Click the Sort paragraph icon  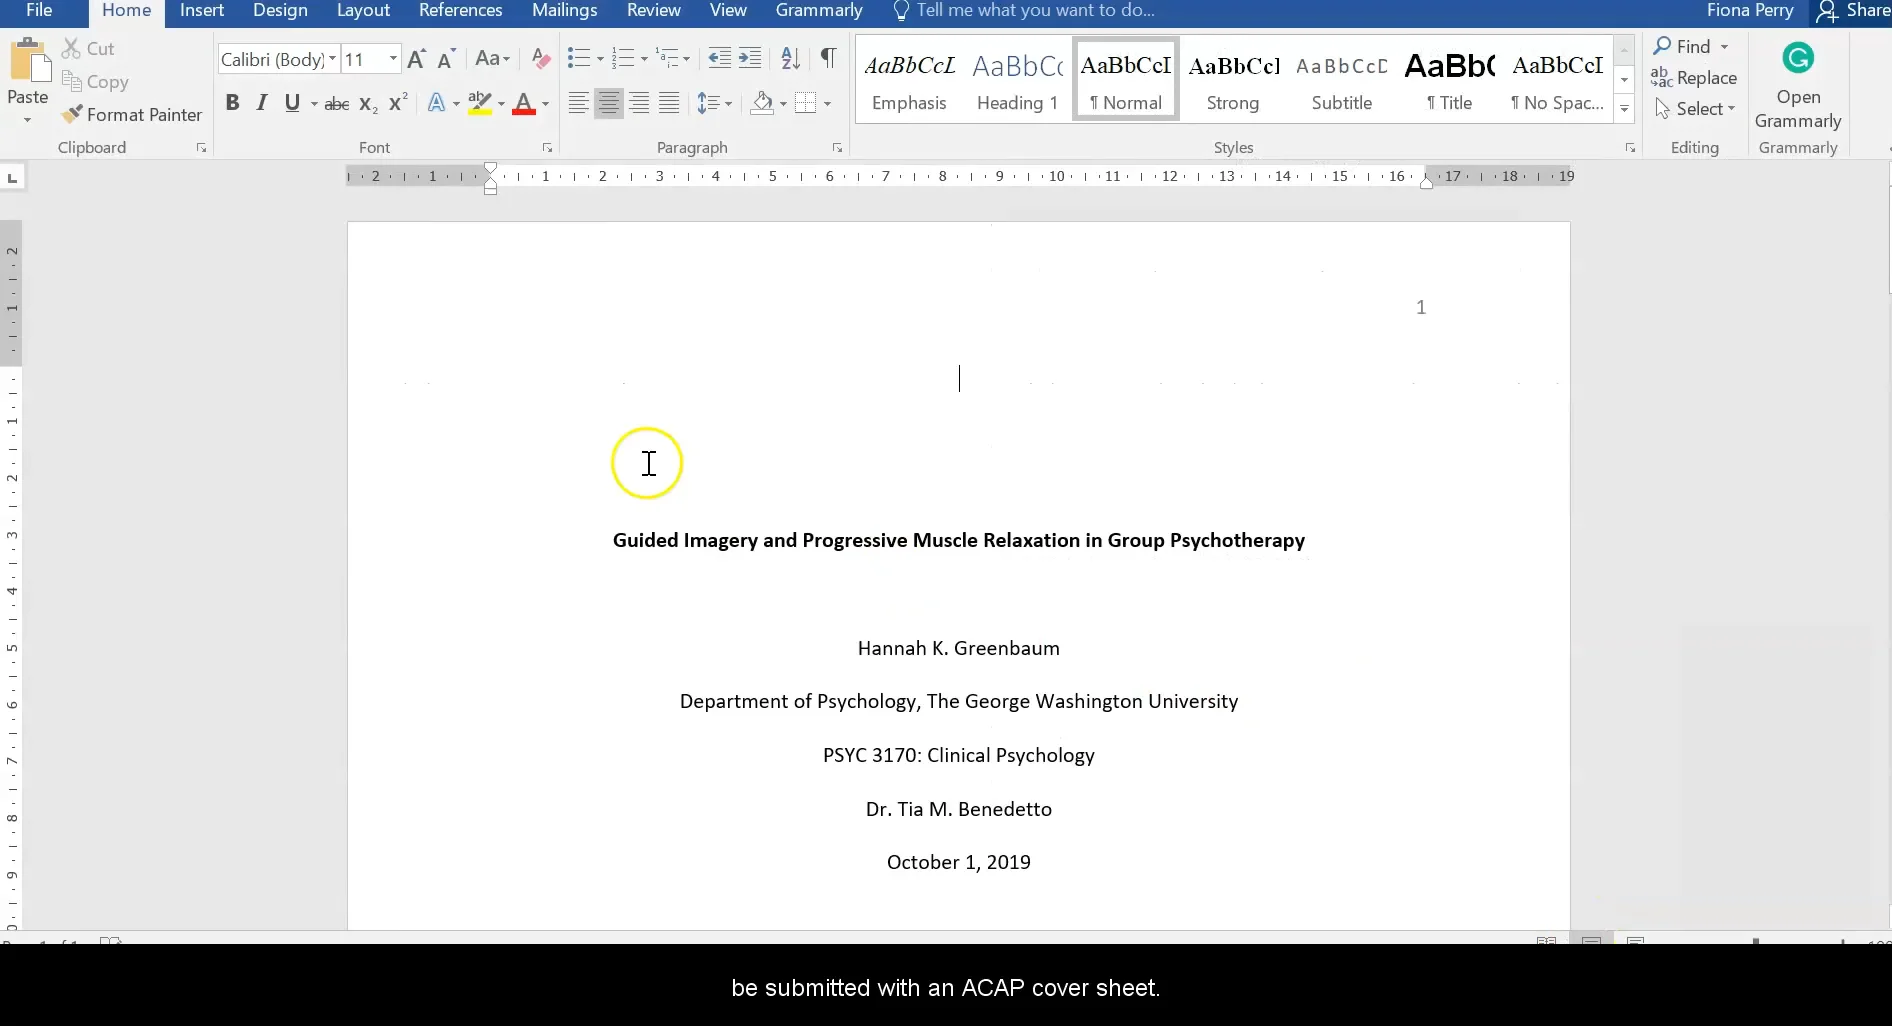790,59
